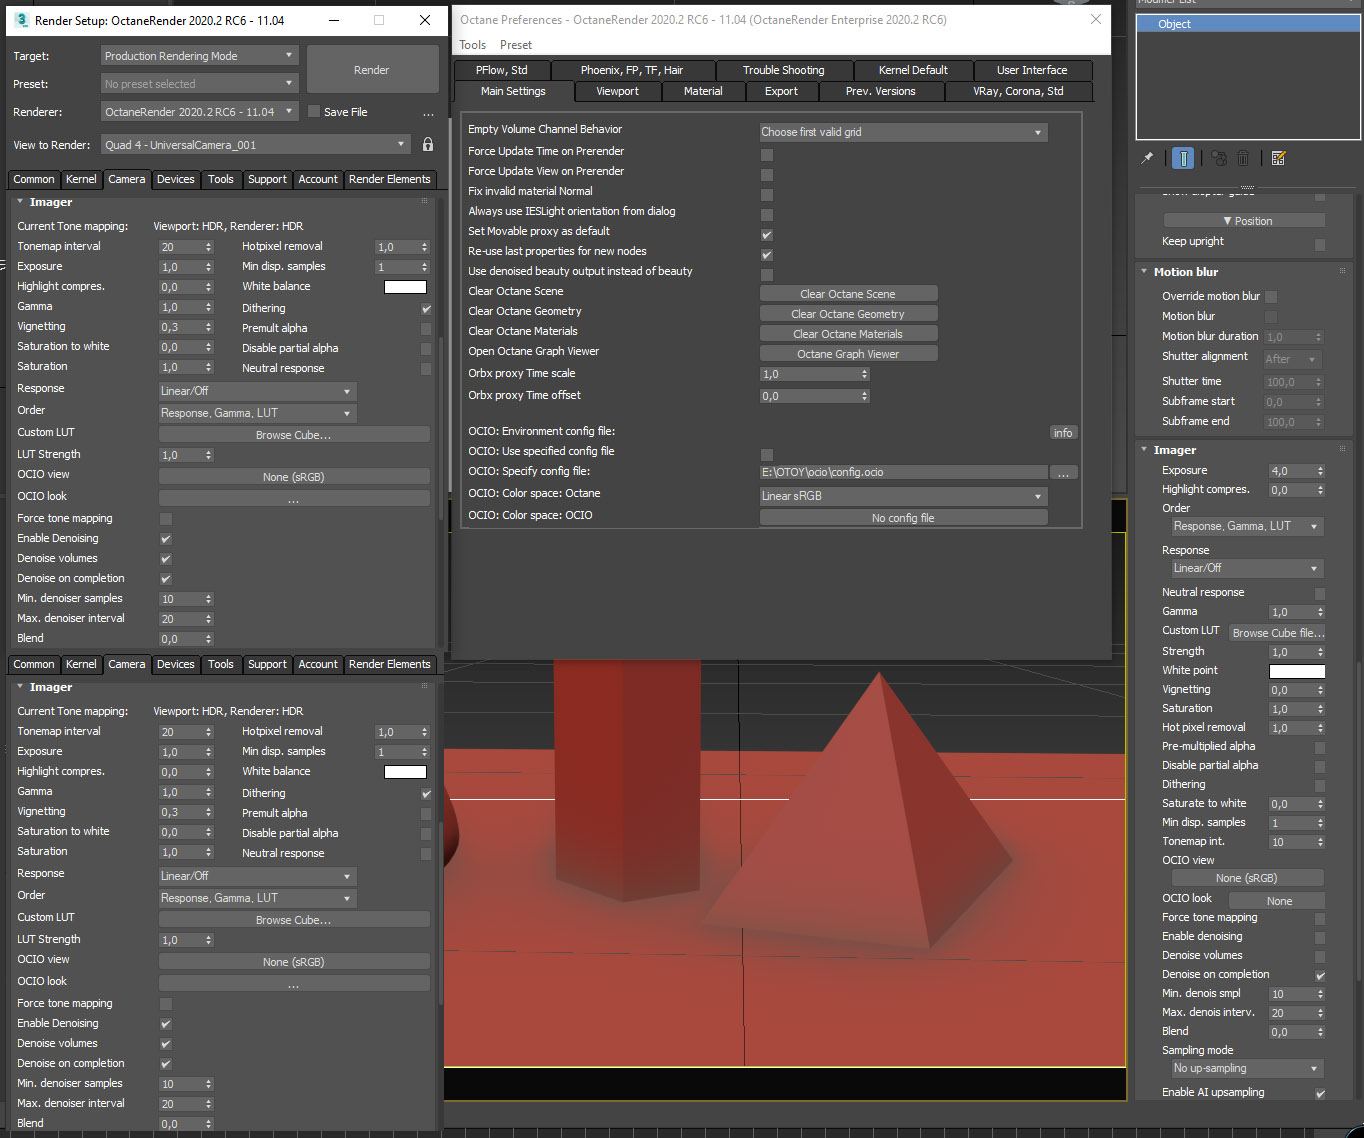Click White balance swatch in lower Imager rollout

(x=405, y=772)
